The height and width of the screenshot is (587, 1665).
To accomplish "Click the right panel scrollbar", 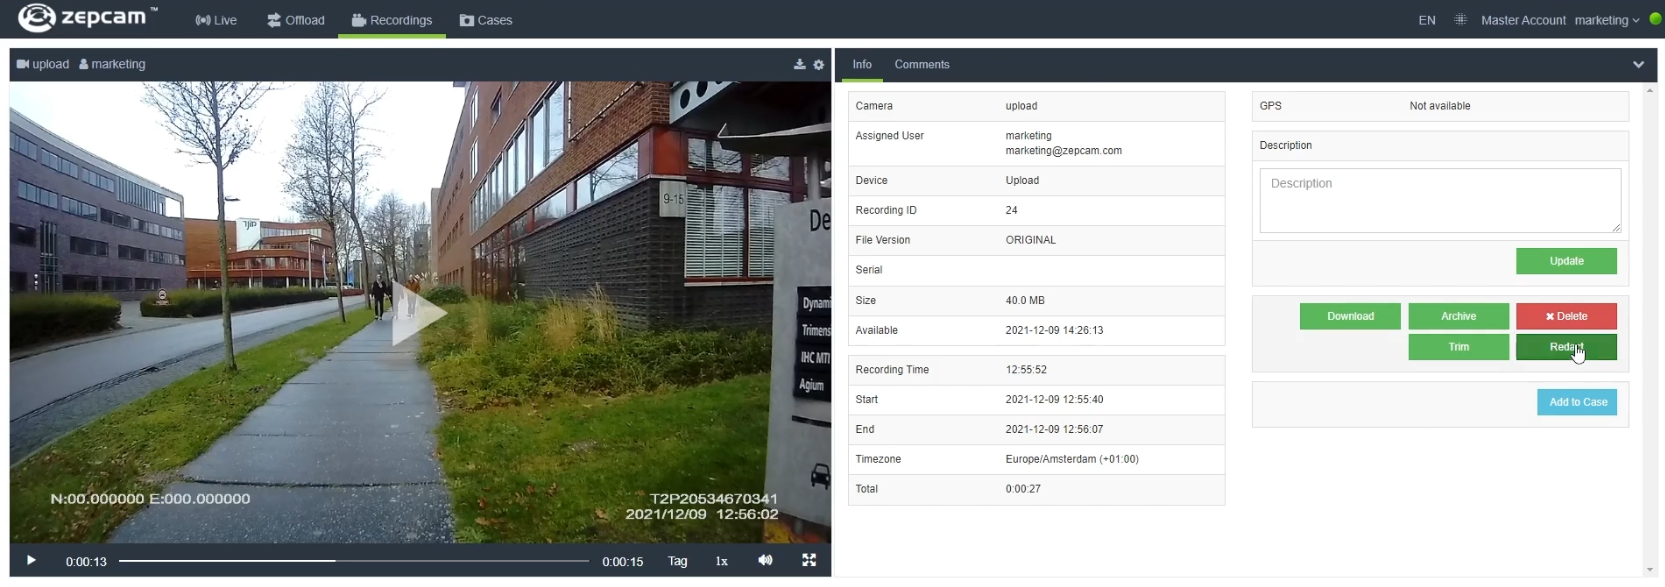I will (x=1650, y=330).
